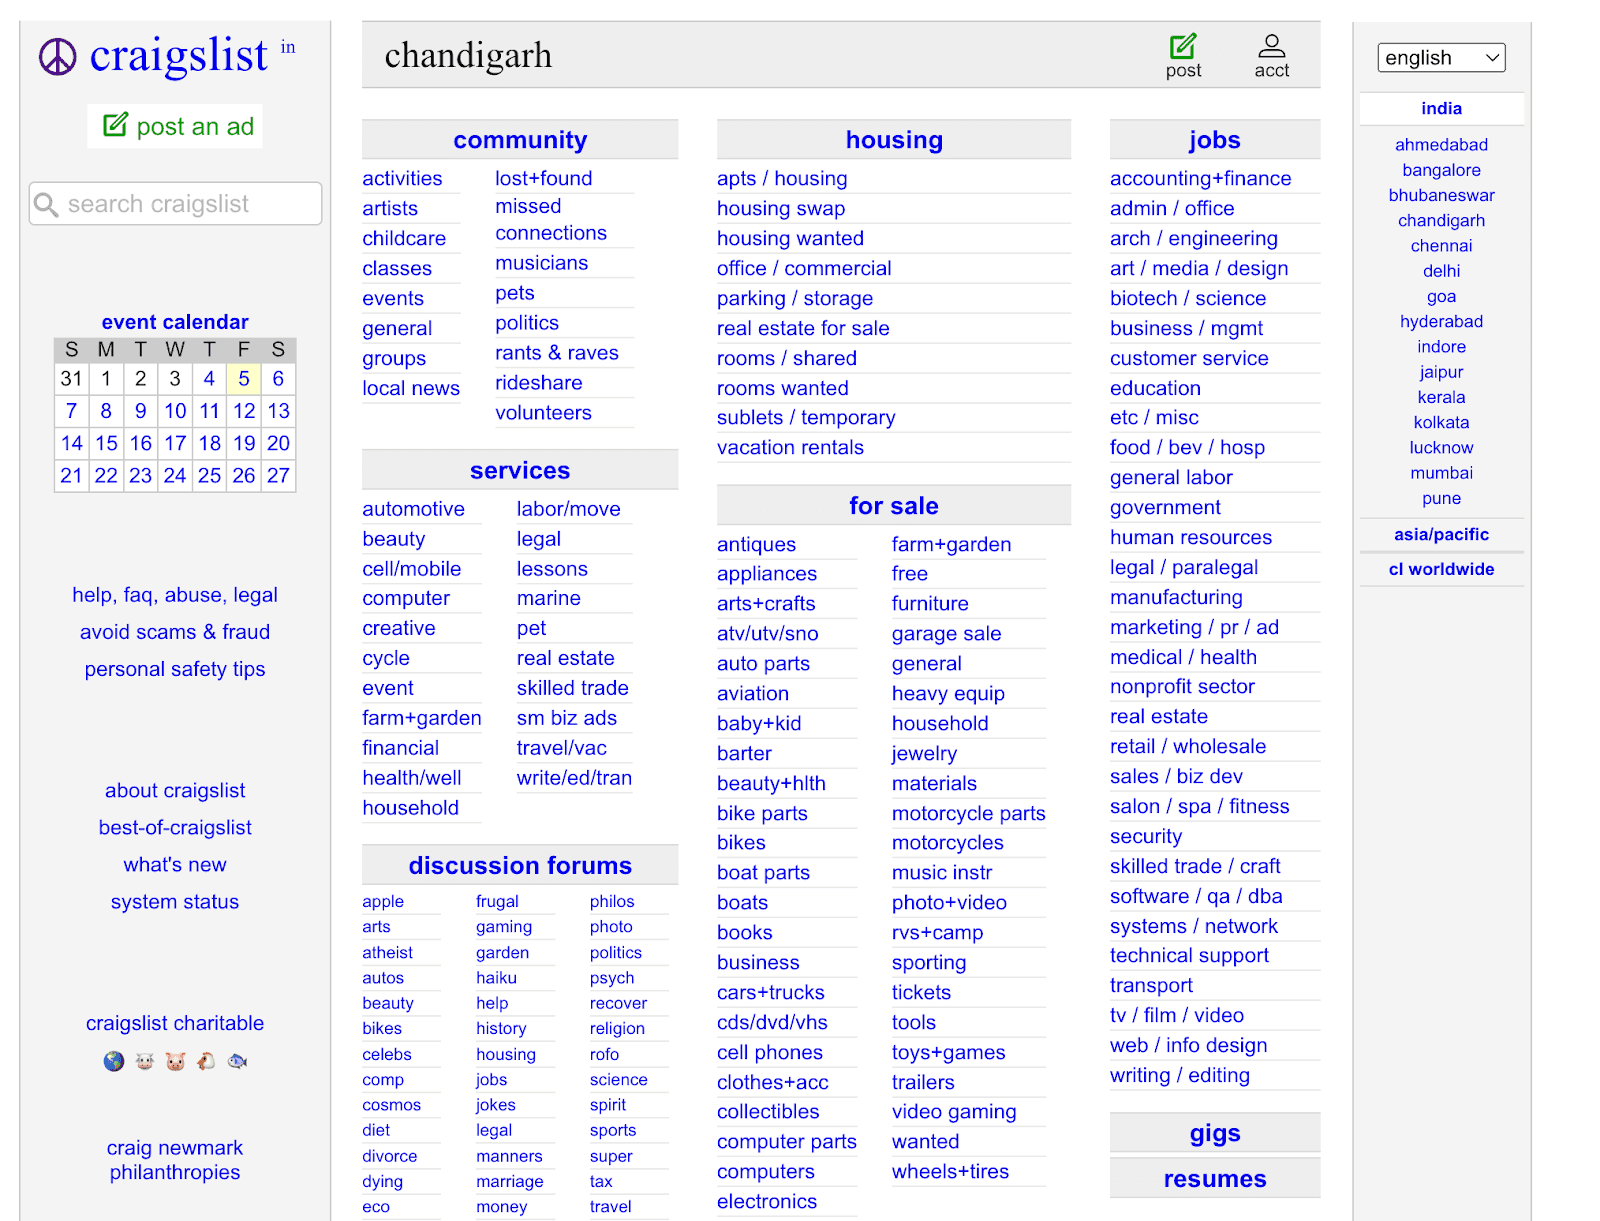Open avoid scams & fraud link
The height and width of the screenshot is (1221, 1600).
coord(175,632)
